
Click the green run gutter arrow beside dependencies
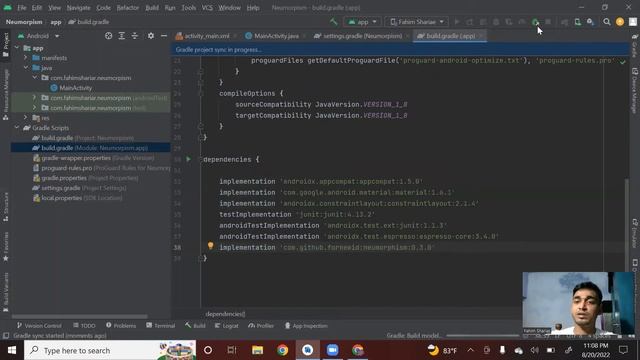click(188, 159)
